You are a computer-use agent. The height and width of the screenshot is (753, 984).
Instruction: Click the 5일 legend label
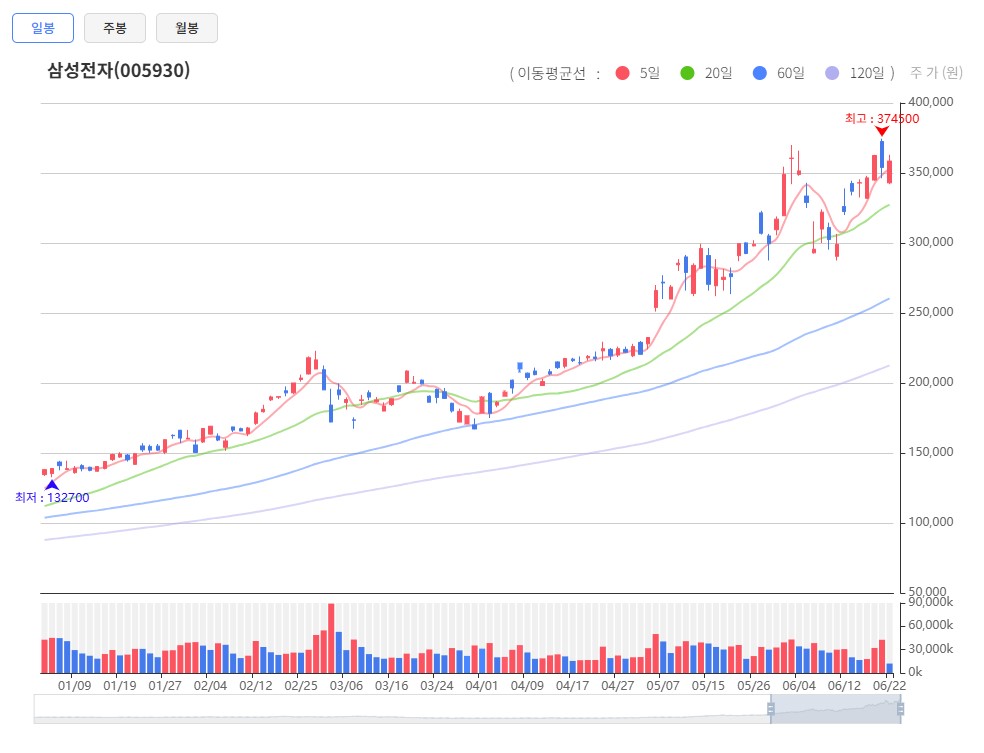tap(650, 73)
